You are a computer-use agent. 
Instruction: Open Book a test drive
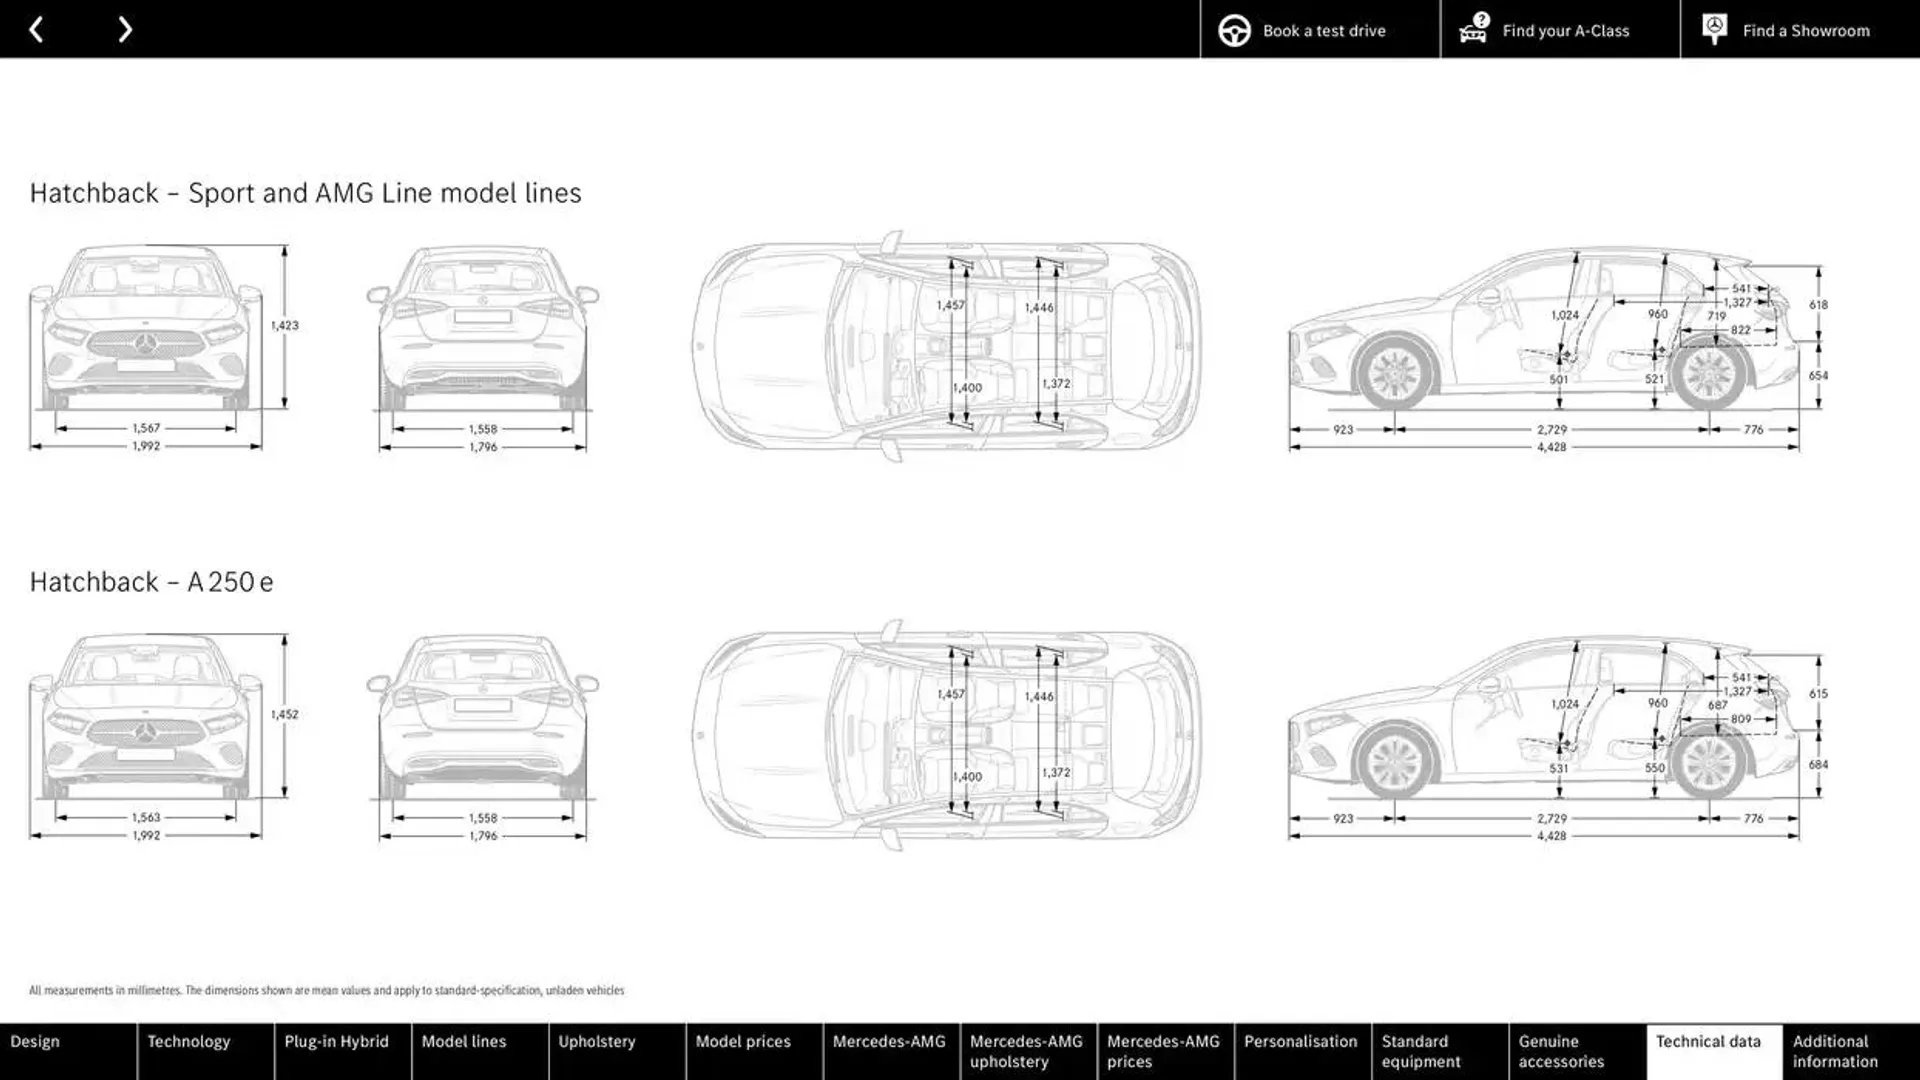[1320, 30]
